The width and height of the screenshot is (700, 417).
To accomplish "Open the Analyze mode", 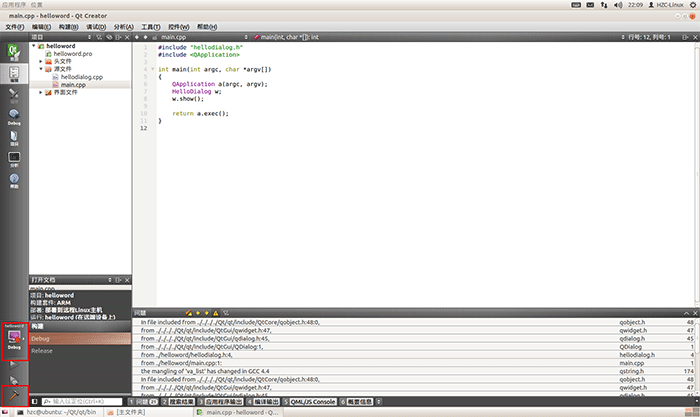I will (x=14, y=159).
